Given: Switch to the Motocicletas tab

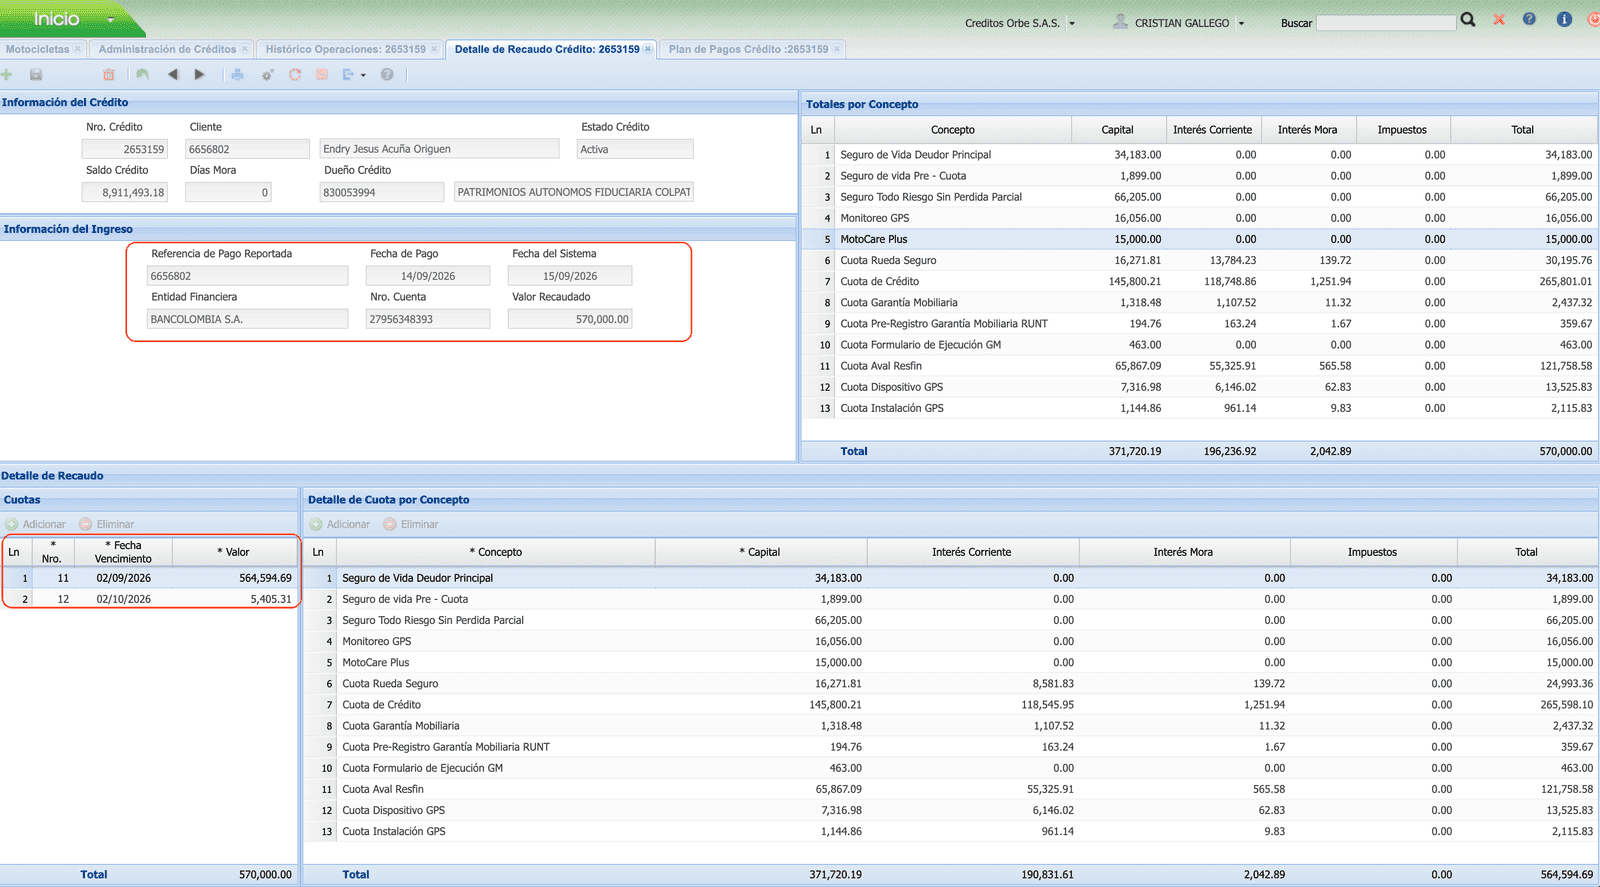Looking at the screenshot, I should click(37, 49).
